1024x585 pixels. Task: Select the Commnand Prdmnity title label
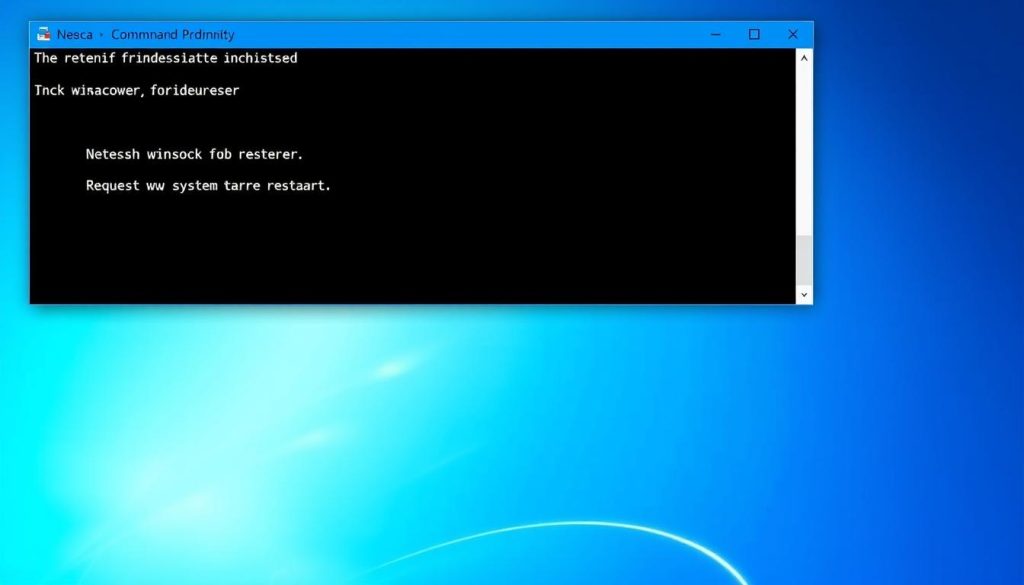[174, 33]
